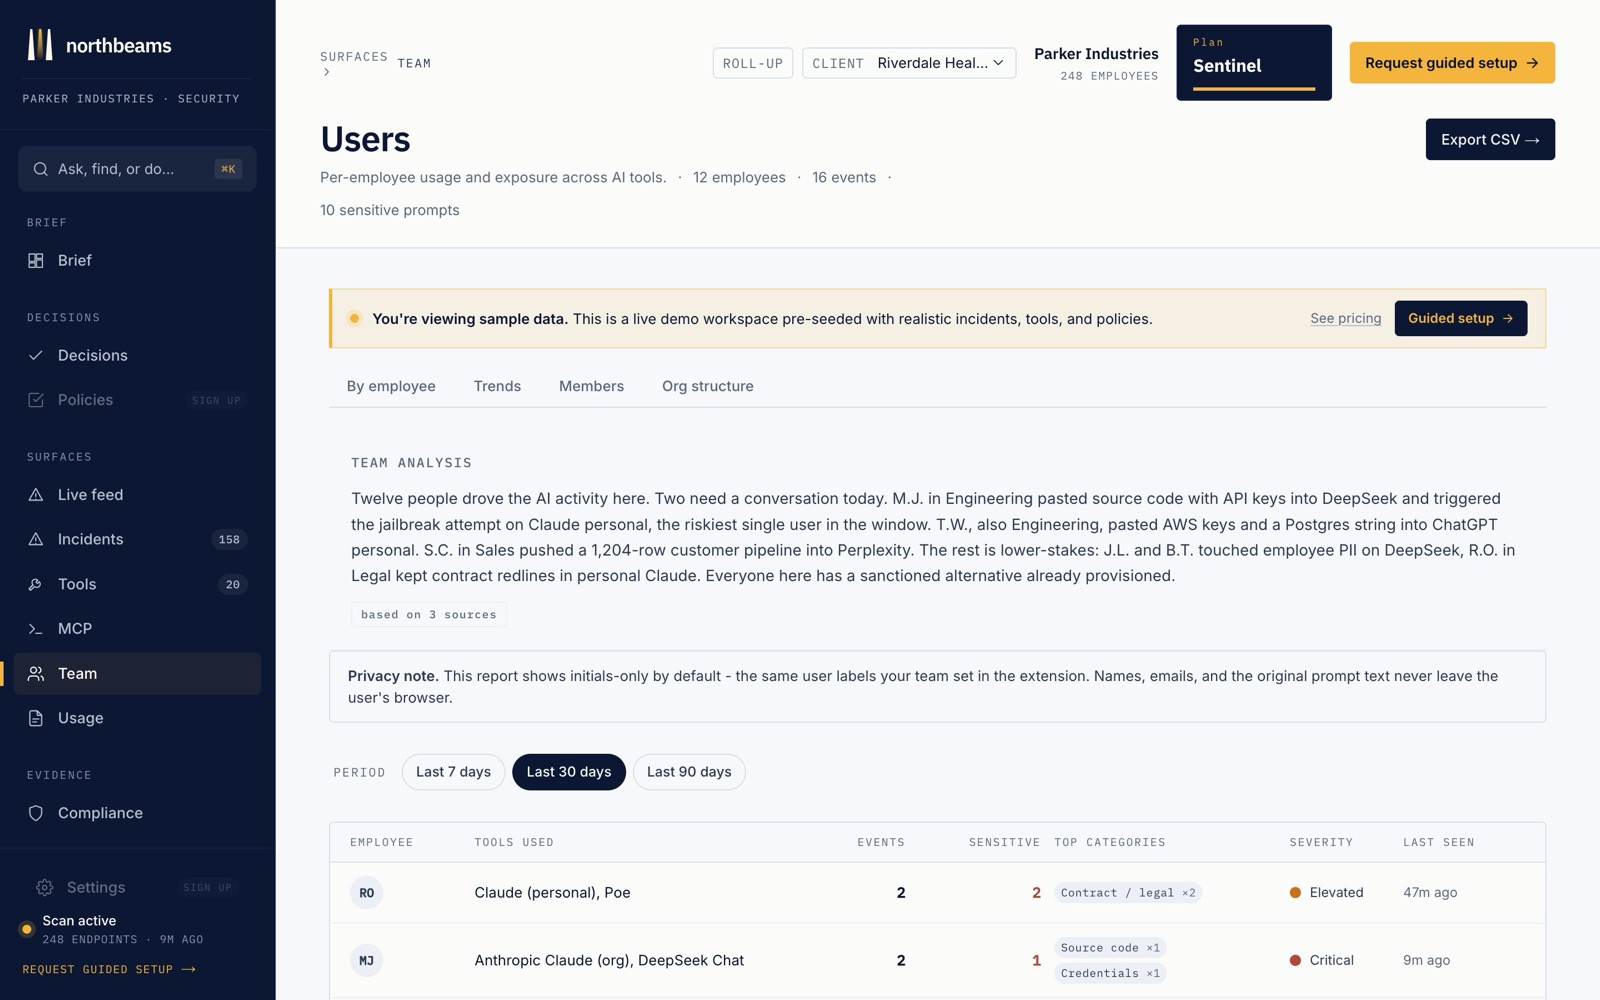Toggle the ROLL-UP view

pyautogui.click(x=753, y=63)
